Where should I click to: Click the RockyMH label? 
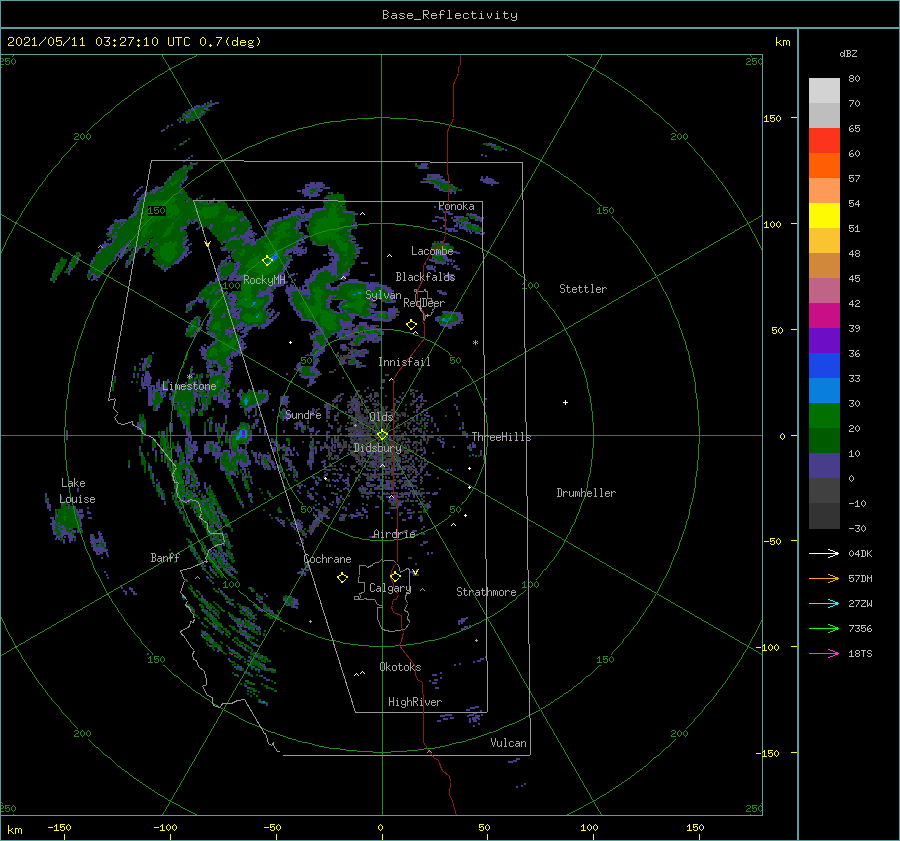pos(264,280)
